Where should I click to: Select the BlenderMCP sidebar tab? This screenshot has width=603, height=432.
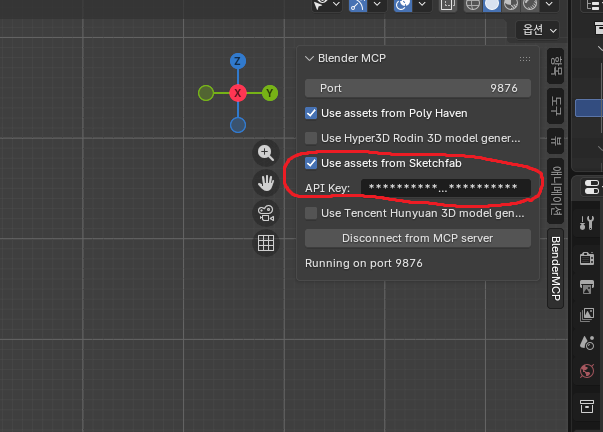(556, 269)
